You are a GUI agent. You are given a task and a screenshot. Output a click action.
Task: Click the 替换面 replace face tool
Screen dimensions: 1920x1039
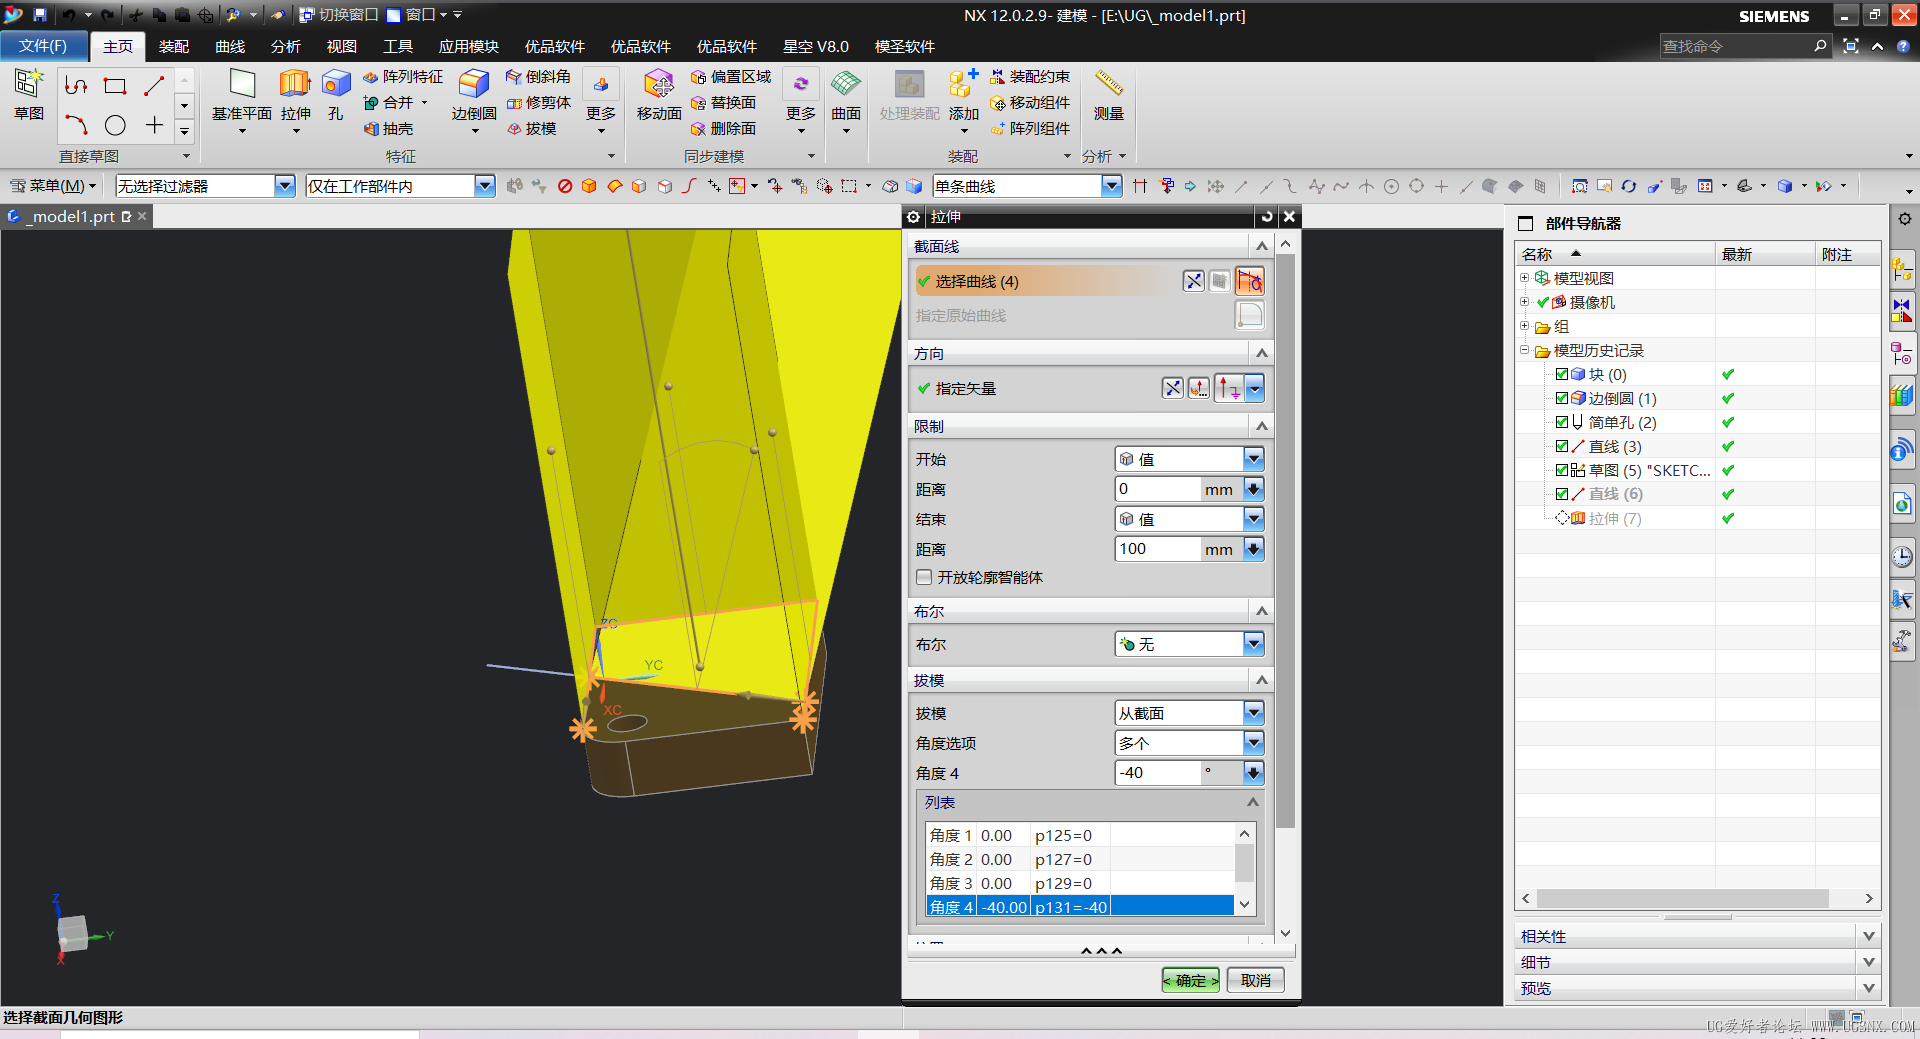[723, 103]
